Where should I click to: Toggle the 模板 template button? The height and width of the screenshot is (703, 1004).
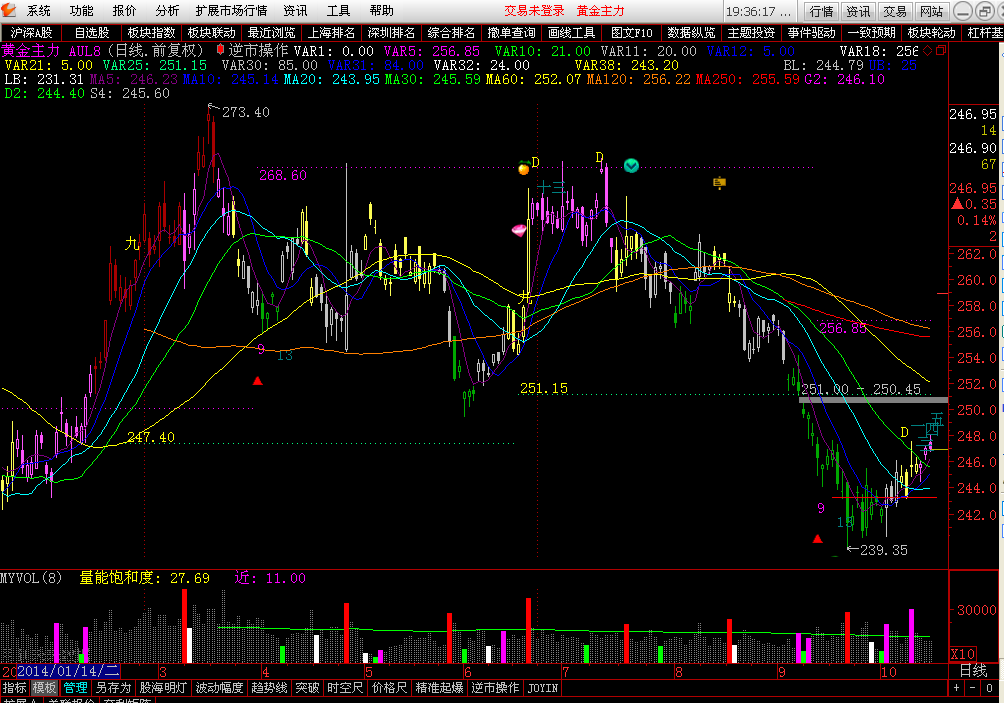click(x=44, y=688)
